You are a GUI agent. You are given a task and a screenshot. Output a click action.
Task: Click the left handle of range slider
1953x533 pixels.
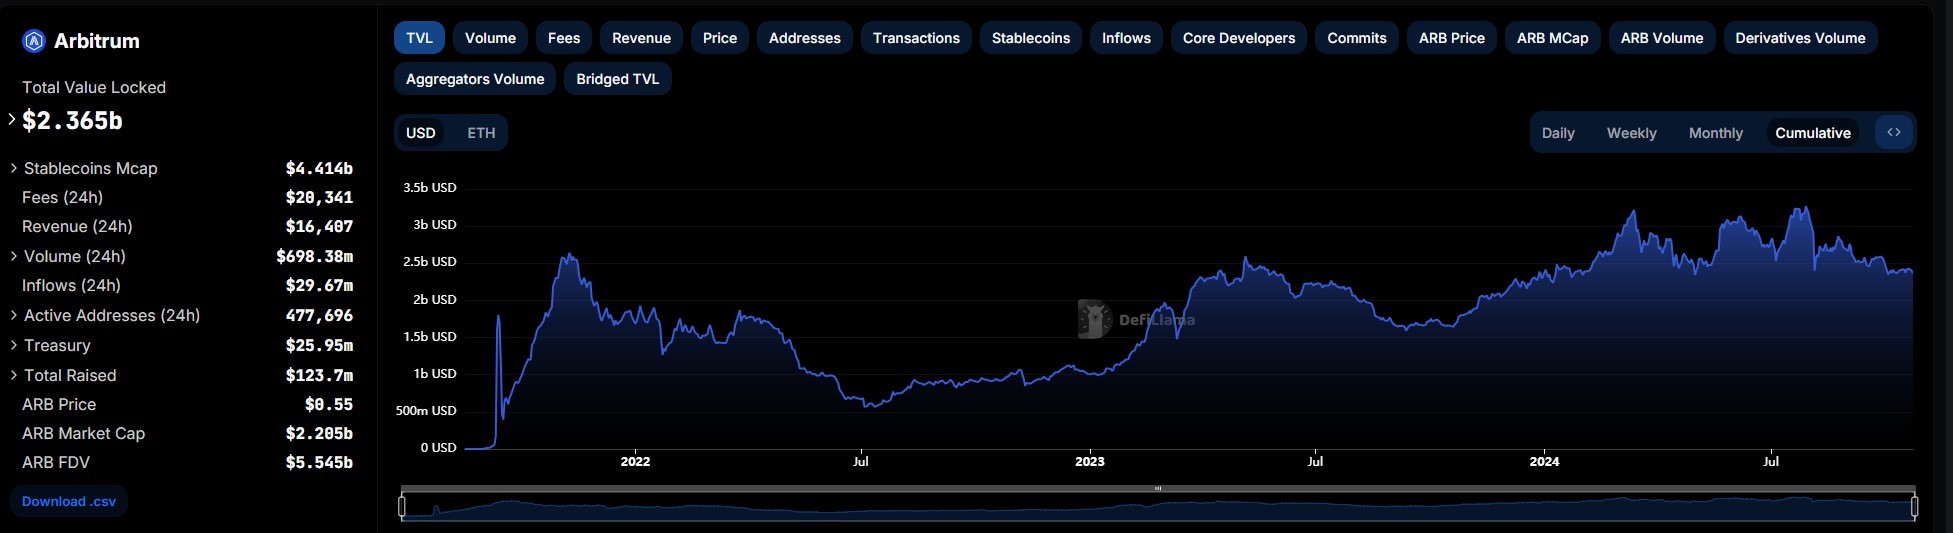tap(402, 507)
